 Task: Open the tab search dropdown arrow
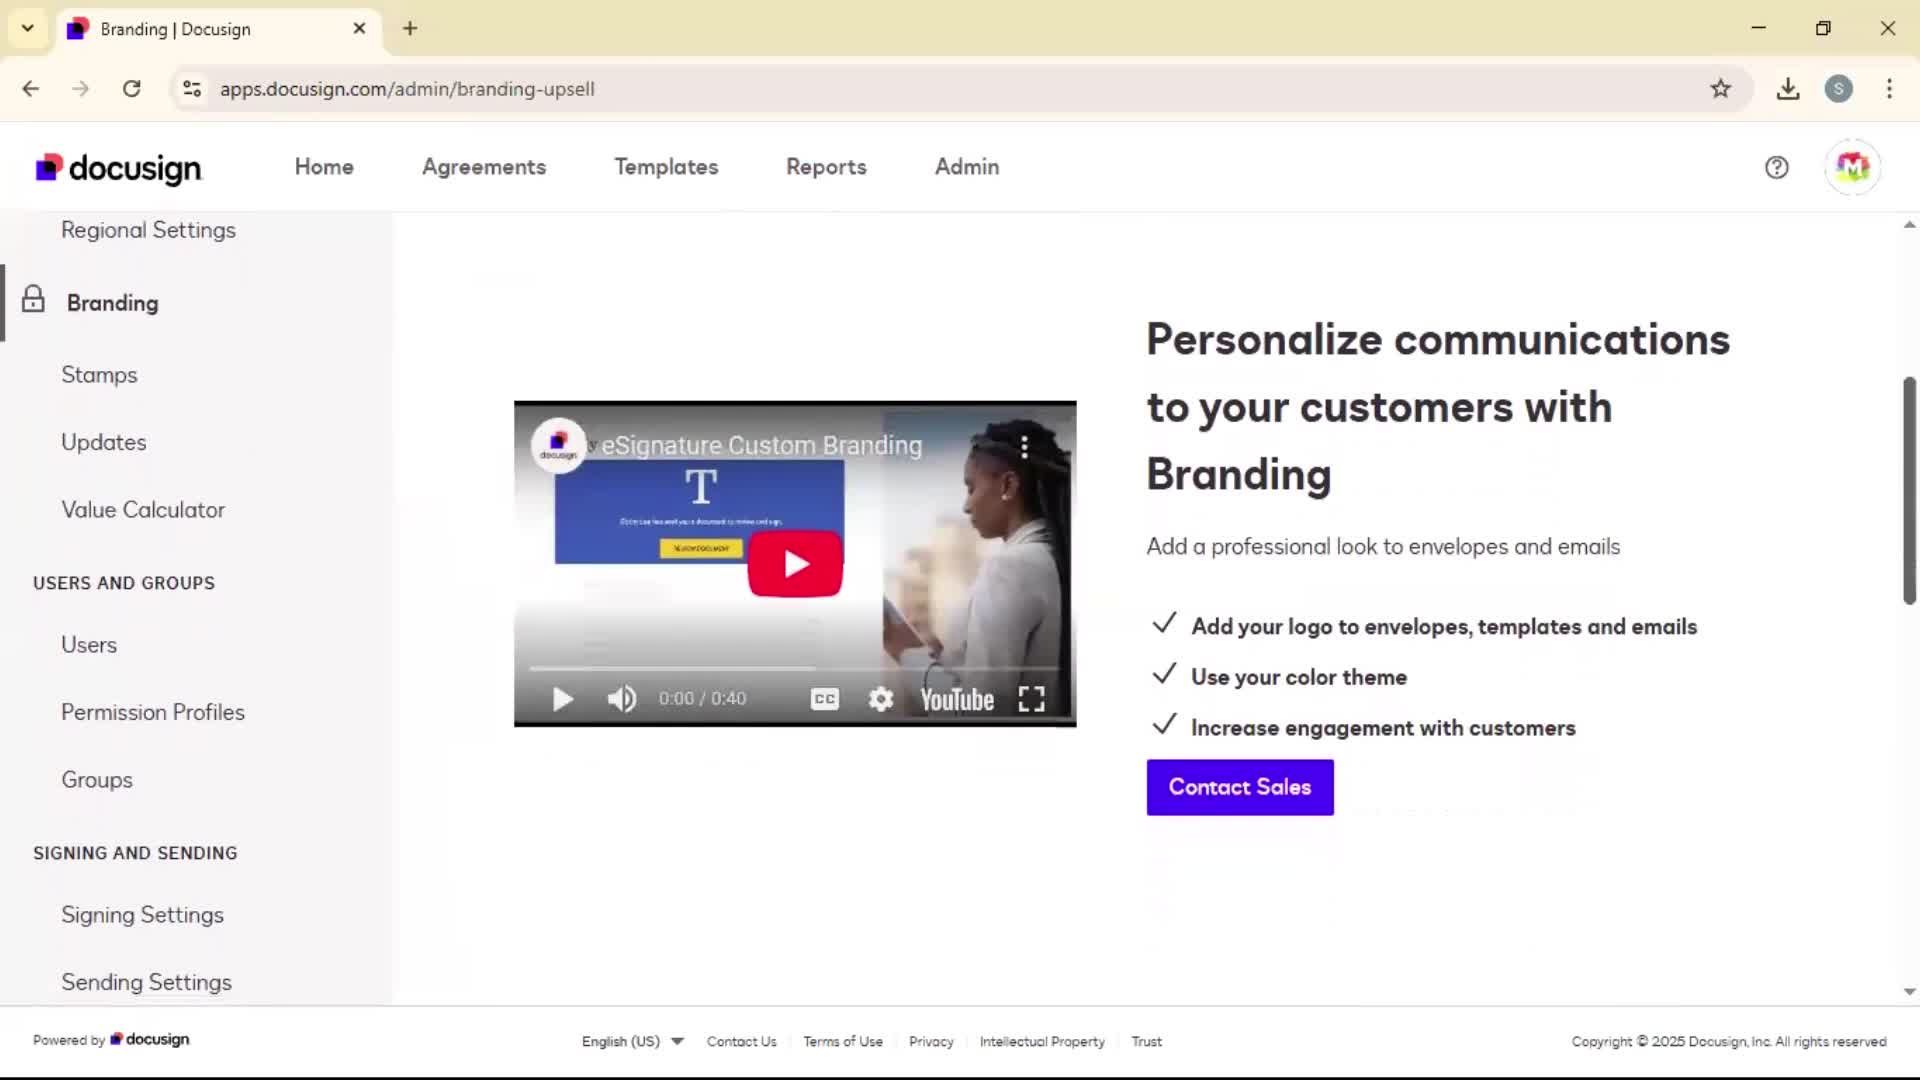click(28, 28)
